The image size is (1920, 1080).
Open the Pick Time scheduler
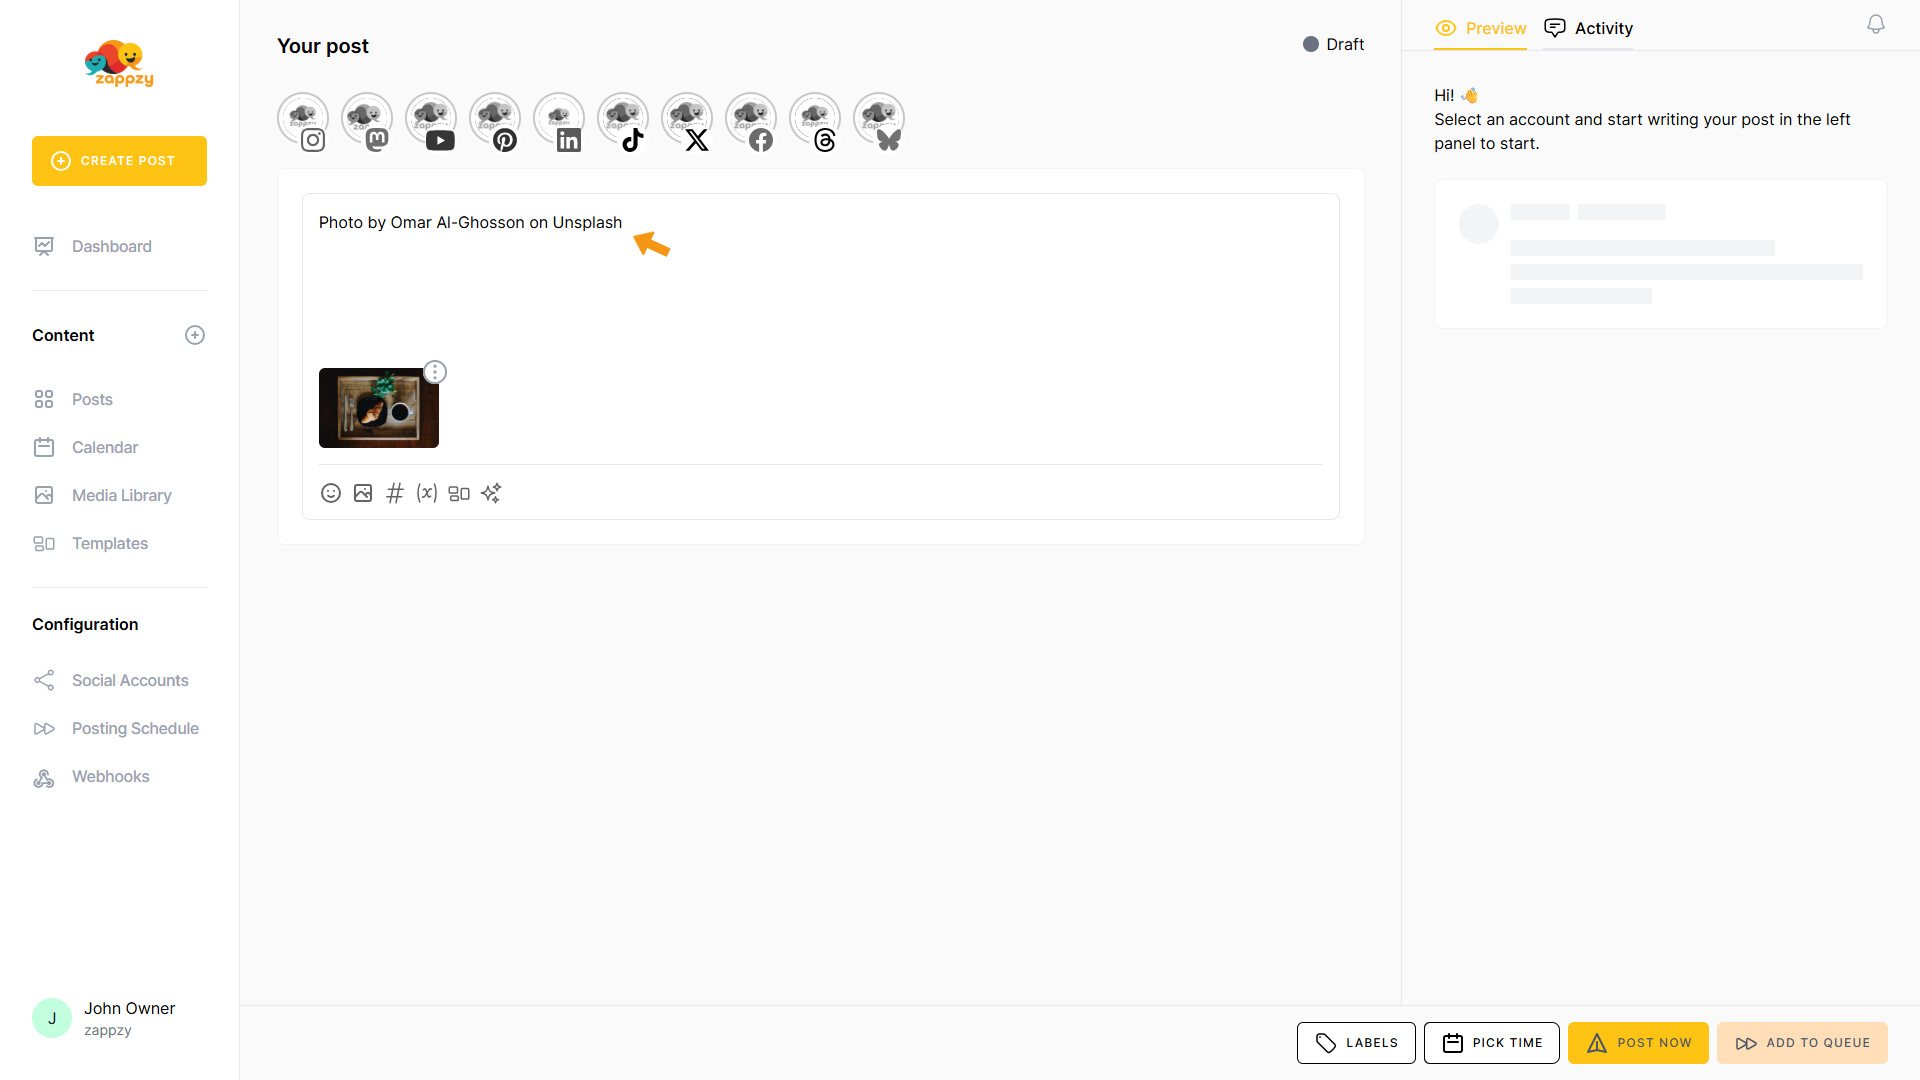click(x=1491, y=1043)
